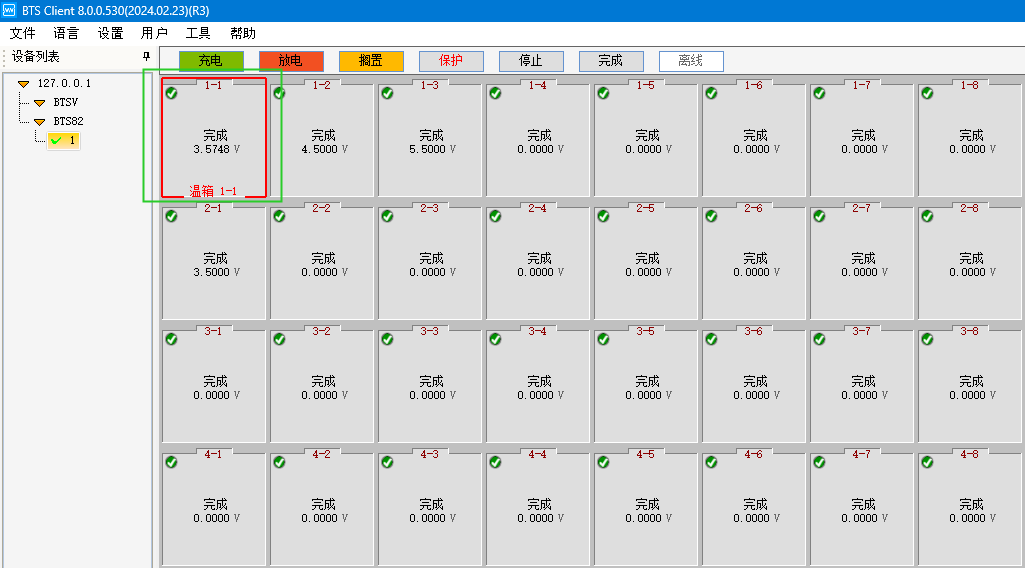This screenshot has width=1025, height=568.
Task: Click the 127.0.0.1 host label
Action: 64,84
